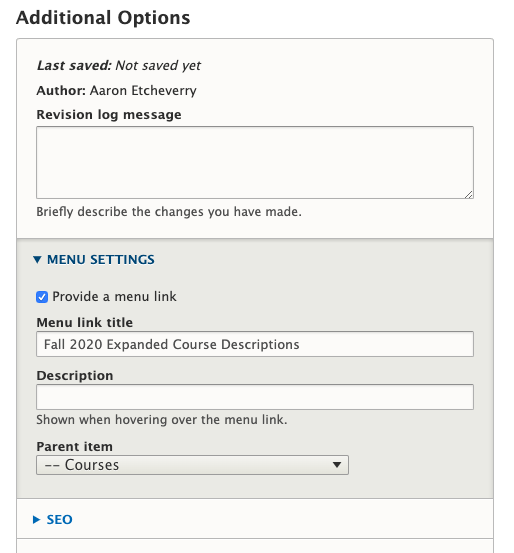The height and width of the screenshot is (553, 514).
Task: Click the SEO heading link
Action: click(60, 520)
